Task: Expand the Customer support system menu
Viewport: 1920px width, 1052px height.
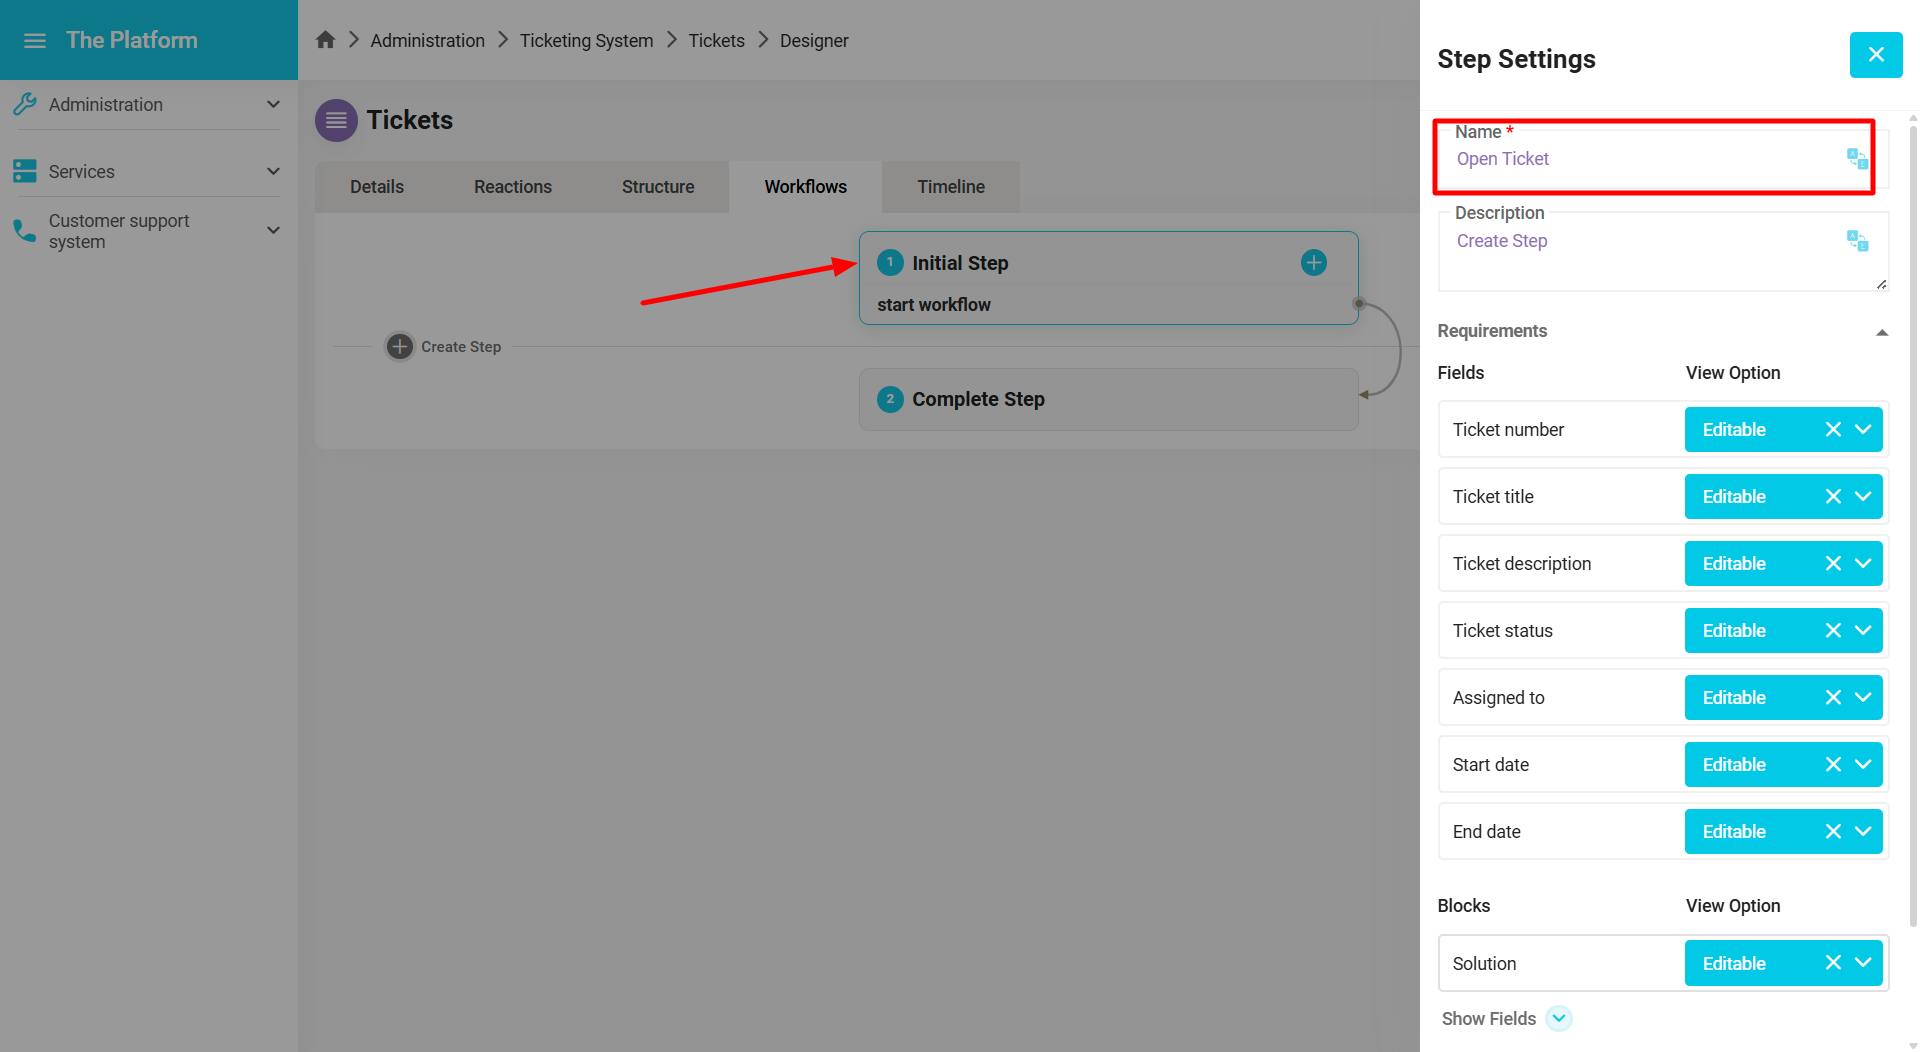Action: point(273,231)
